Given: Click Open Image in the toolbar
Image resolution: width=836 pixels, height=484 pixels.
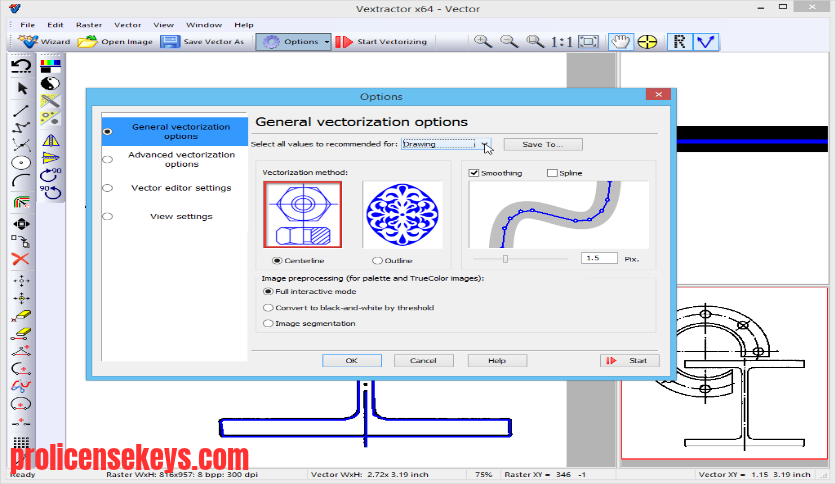Looking at the screenshot, I should coord(115,42).
